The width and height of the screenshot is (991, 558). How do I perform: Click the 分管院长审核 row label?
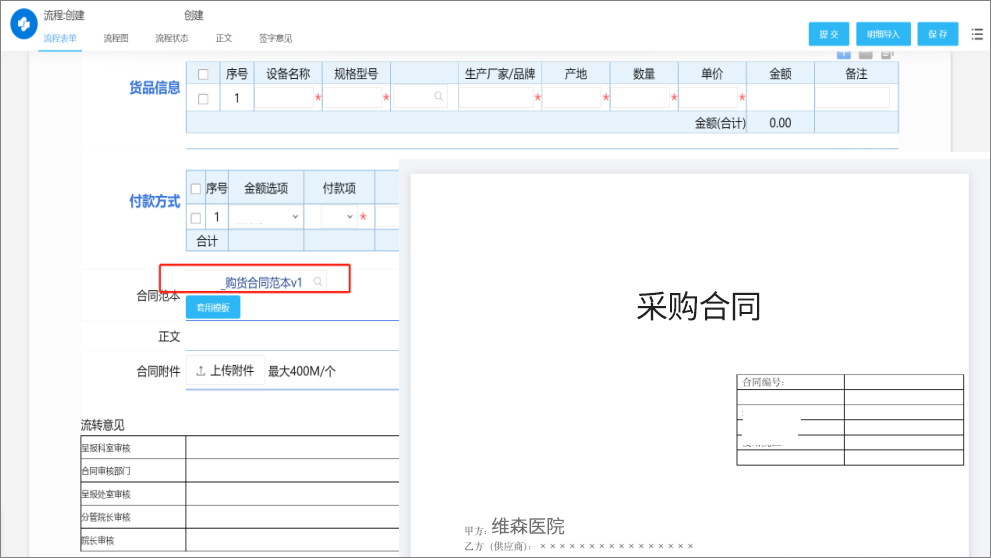[x=106, y=517]
